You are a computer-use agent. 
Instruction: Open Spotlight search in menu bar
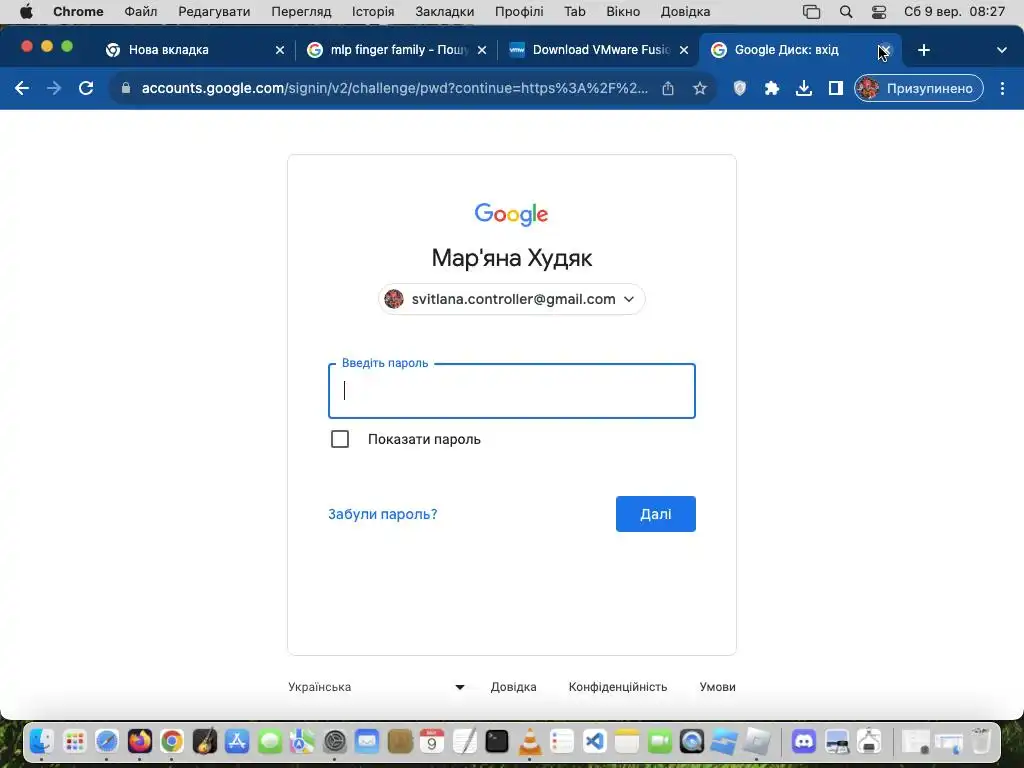846,12
